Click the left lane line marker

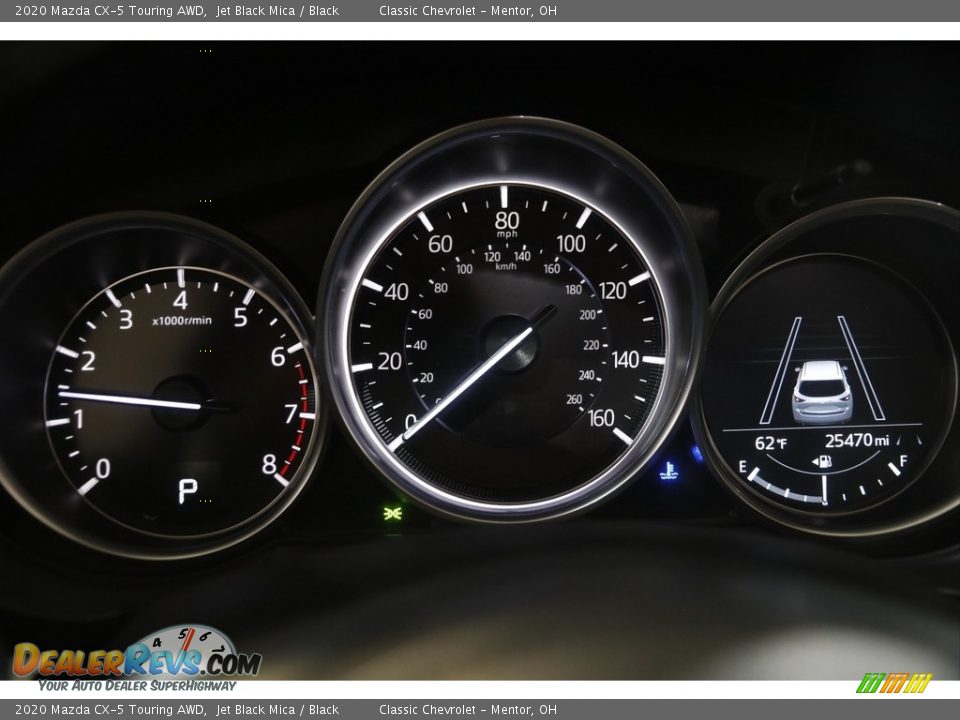(x=781, y=370)
